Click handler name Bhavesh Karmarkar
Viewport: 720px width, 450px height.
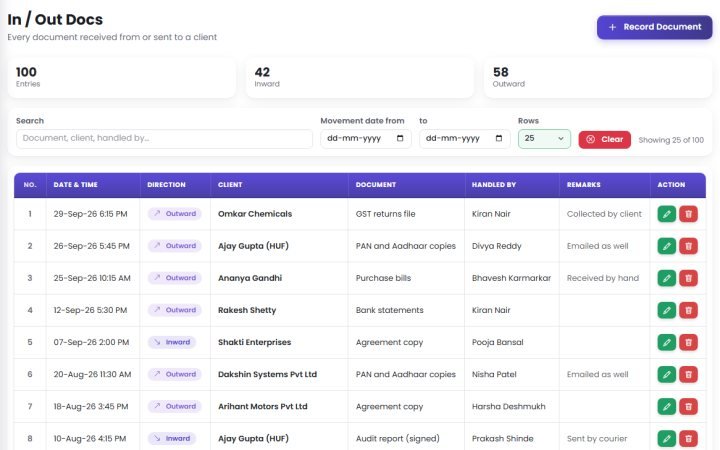click(x=511, y=278)
